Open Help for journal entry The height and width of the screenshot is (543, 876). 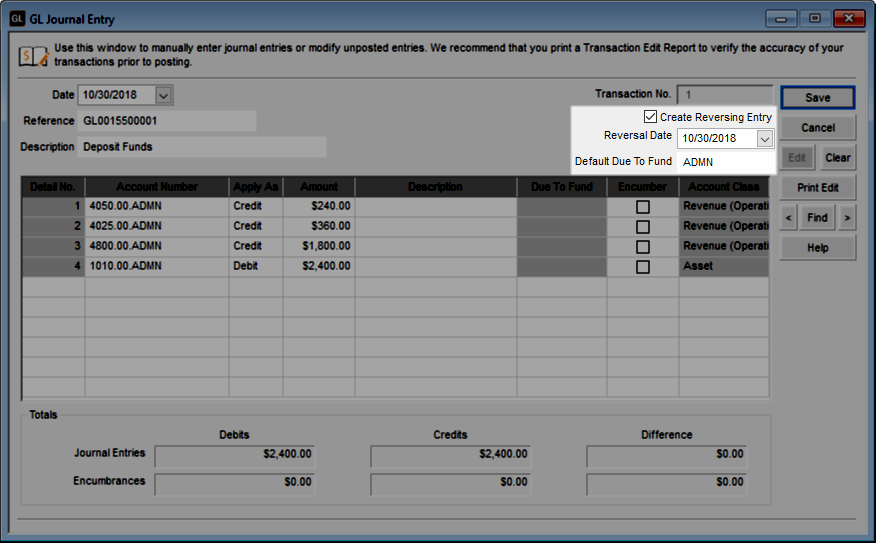click(817, 247)
